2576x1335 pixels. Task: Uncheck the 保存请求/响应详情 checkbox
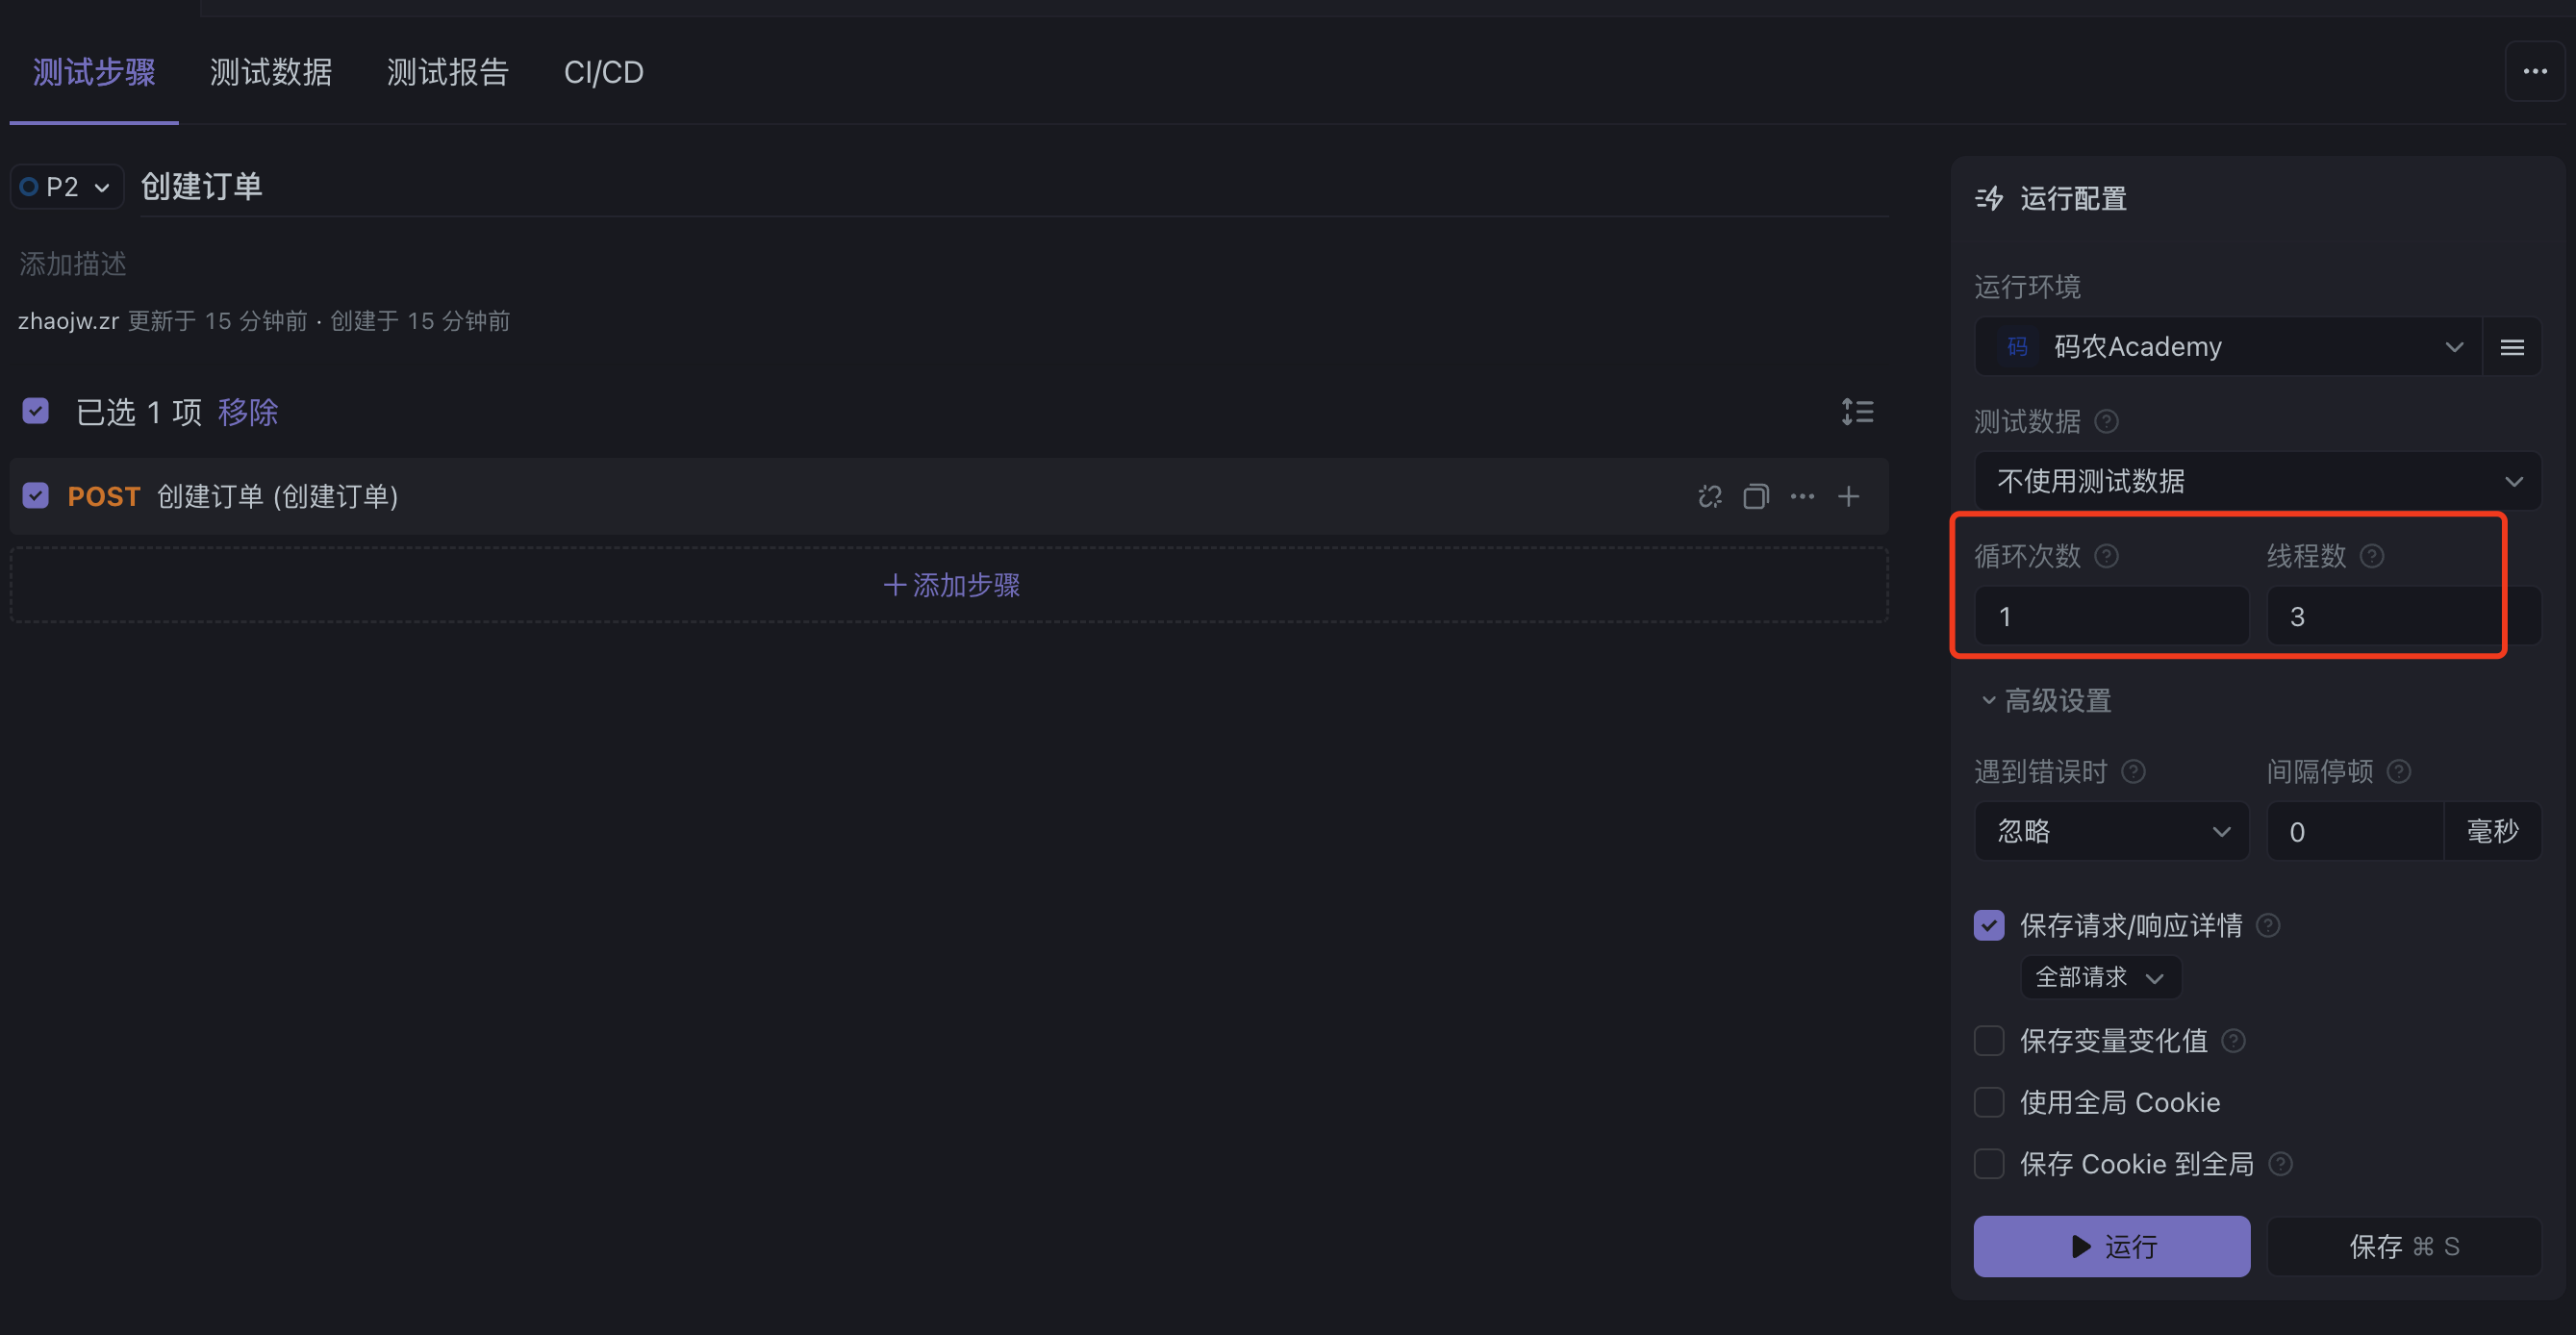[x=1989, y=925]
